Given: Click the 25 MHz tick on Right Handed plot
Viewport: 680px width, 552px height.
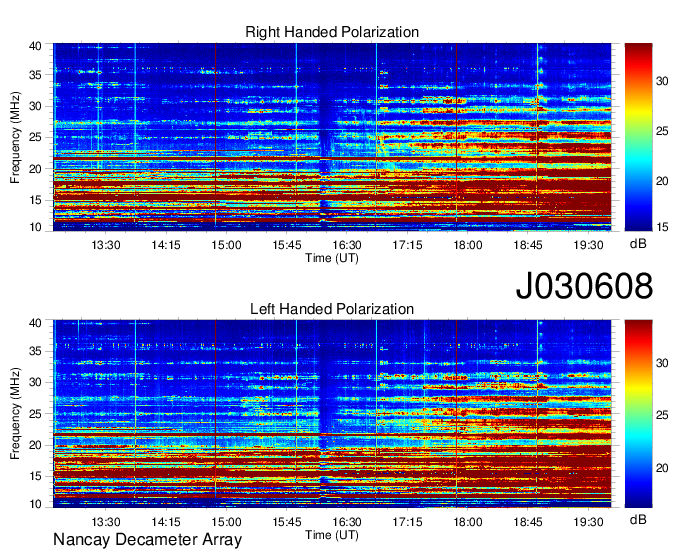Looking at the screenshot, I should 35,137.
